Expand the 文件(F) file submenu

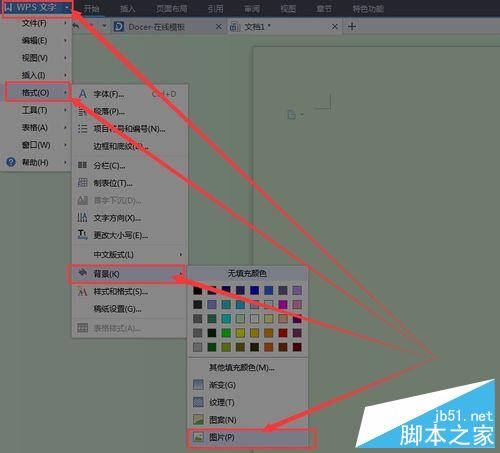pyautogui.click(x=36, y=23)
